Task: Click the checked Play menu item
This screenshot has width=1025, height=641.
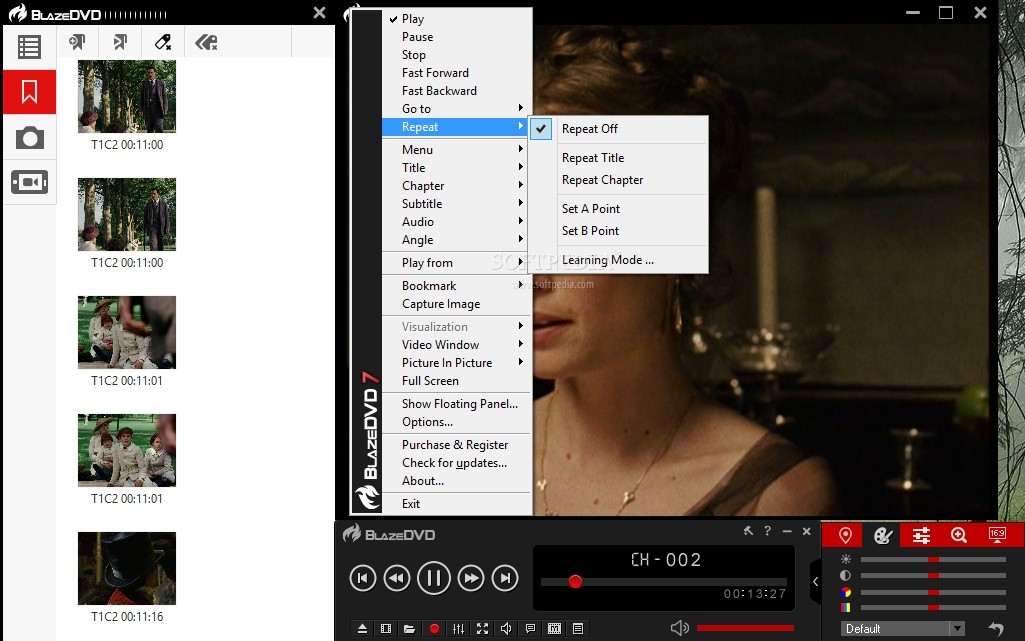Action: [x=456, y=19]
